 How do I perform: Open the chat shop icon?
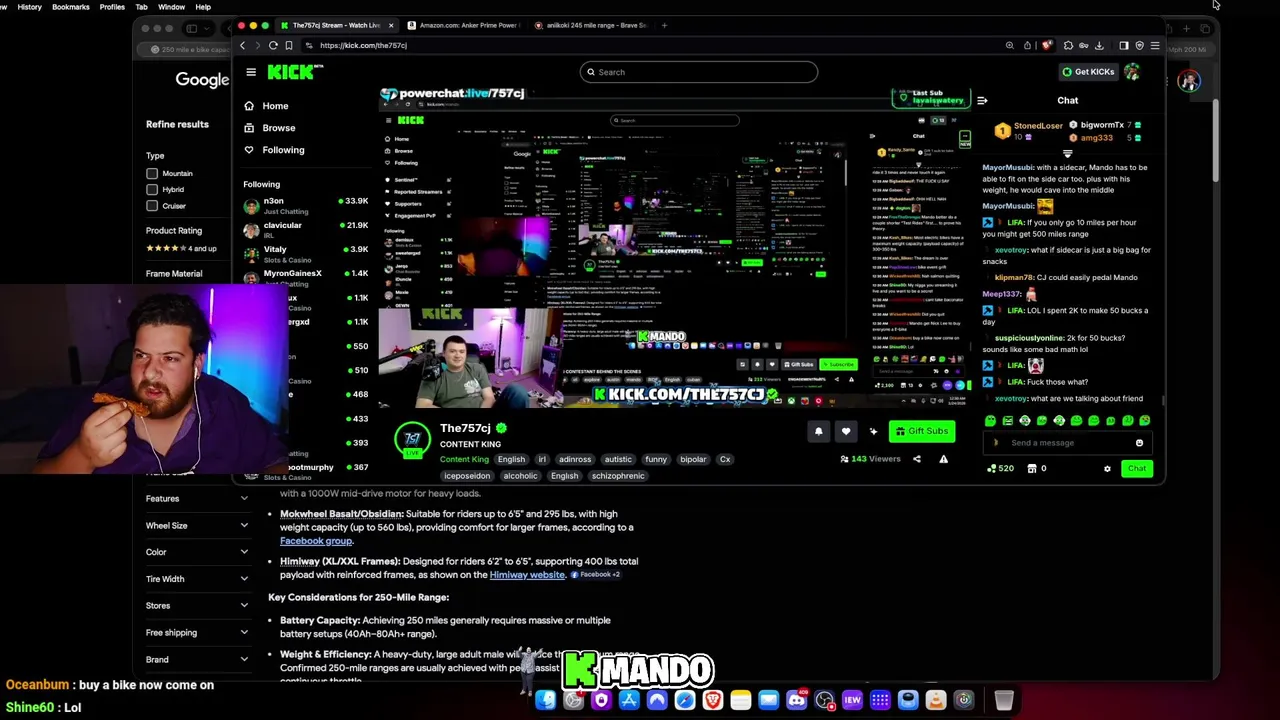[1032, 469]
